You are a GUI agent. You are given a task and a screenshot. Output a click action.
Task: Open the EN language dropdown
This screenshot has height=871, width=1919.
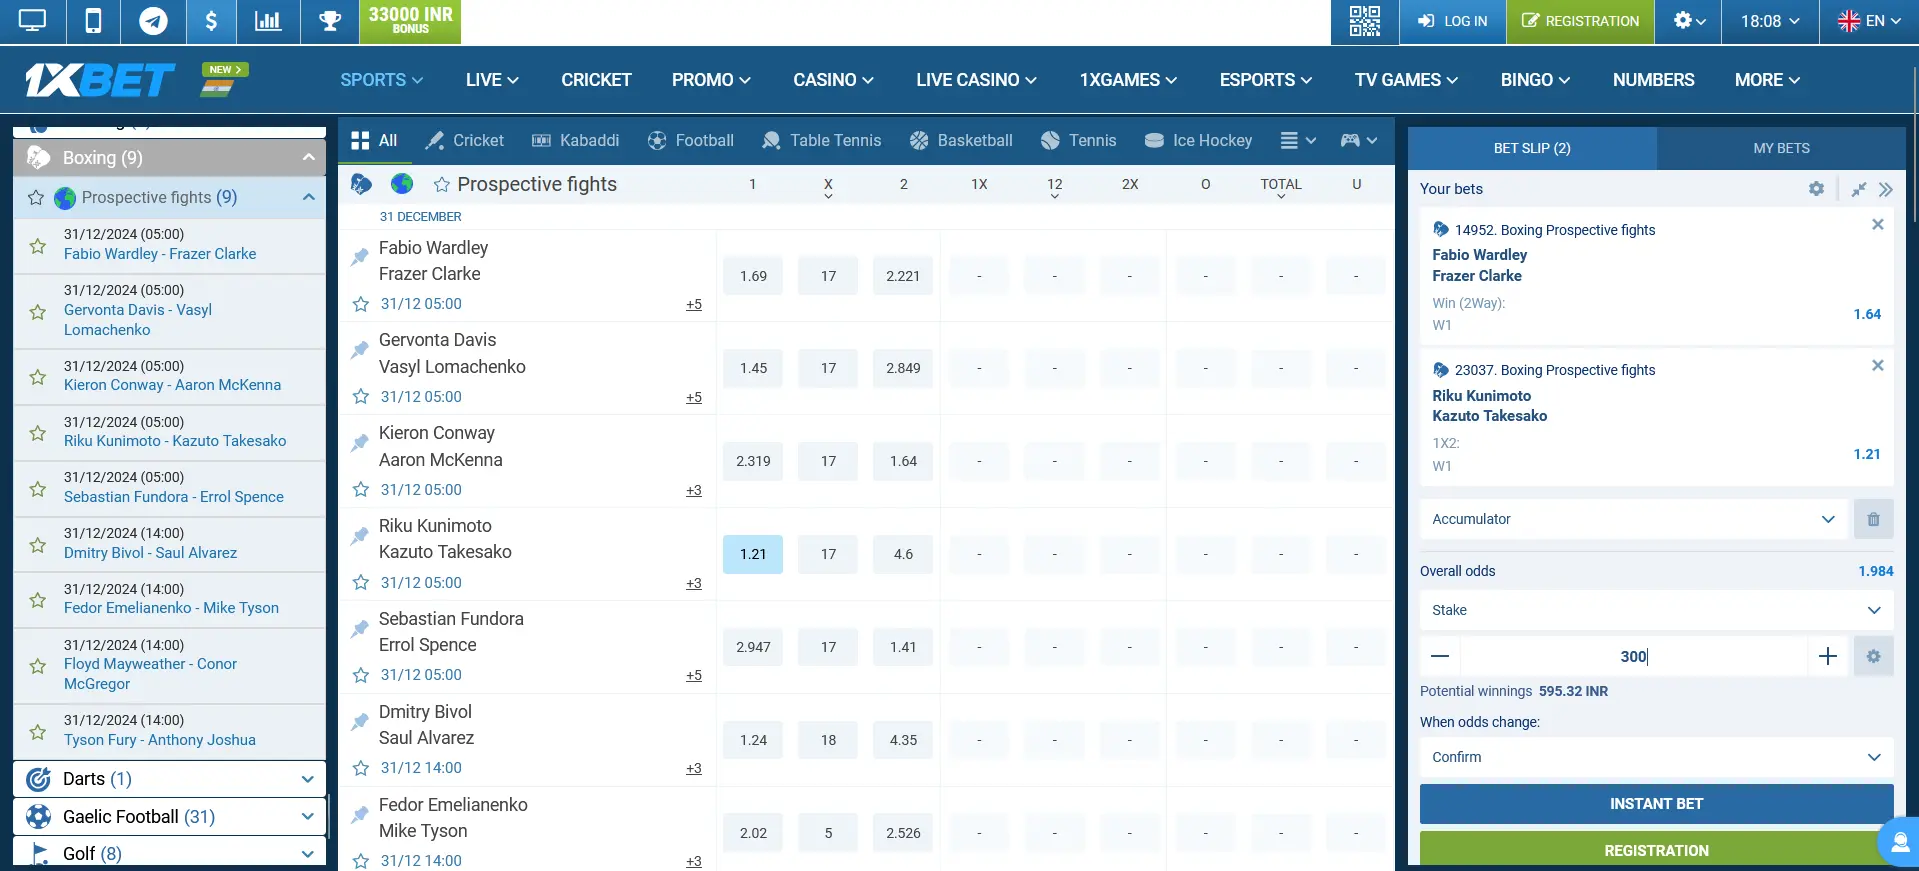point(1868,21)
